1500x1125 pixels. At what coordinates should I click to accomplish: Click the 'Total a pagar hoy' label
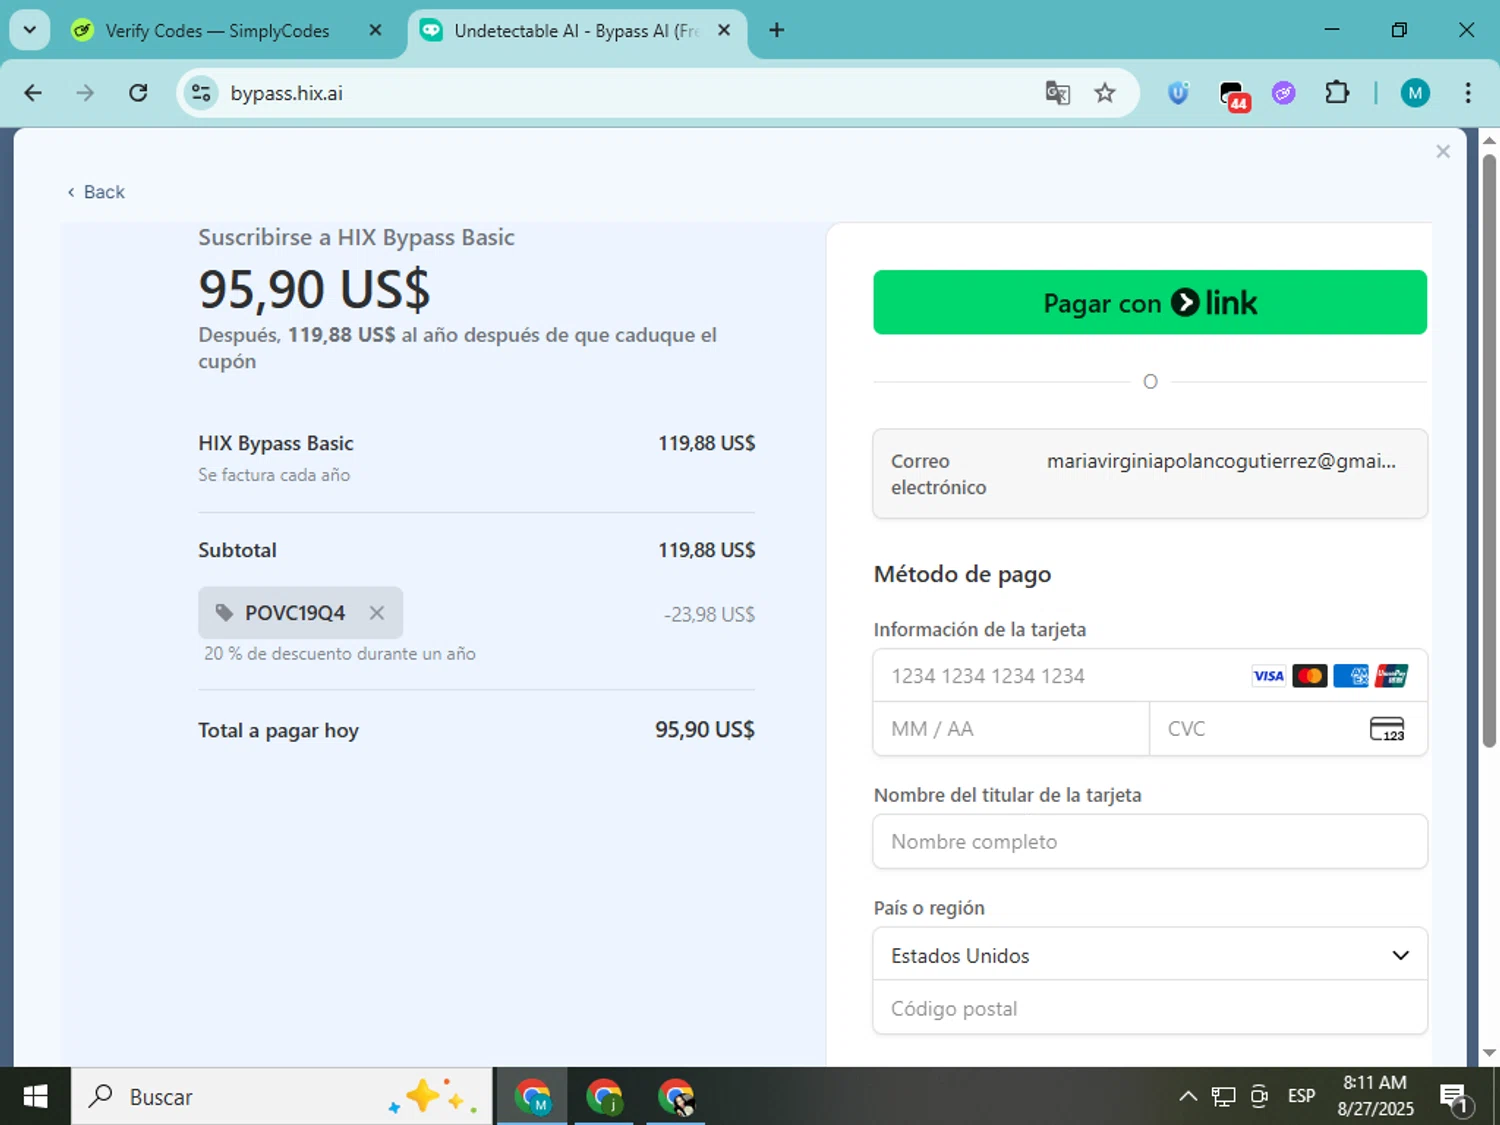pyautogui.click(x=278, y=731)
